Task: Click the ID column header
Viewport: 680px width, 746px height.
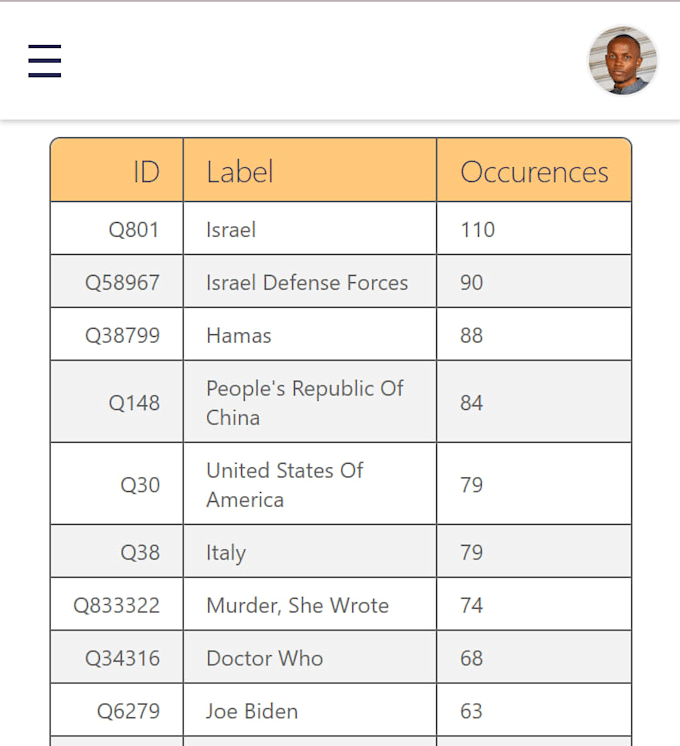Action: [x=117, y=170]
